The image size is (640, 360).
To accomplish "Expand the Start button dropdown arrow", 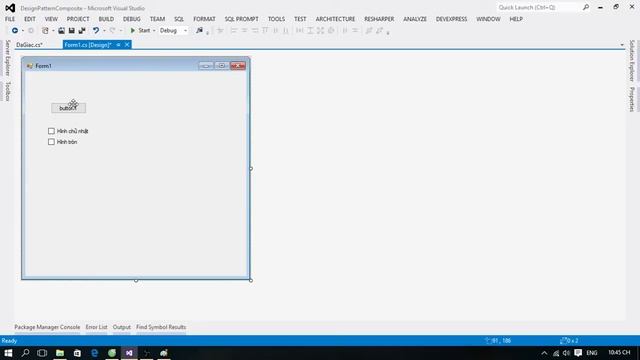I will click(x=154, y=31).
